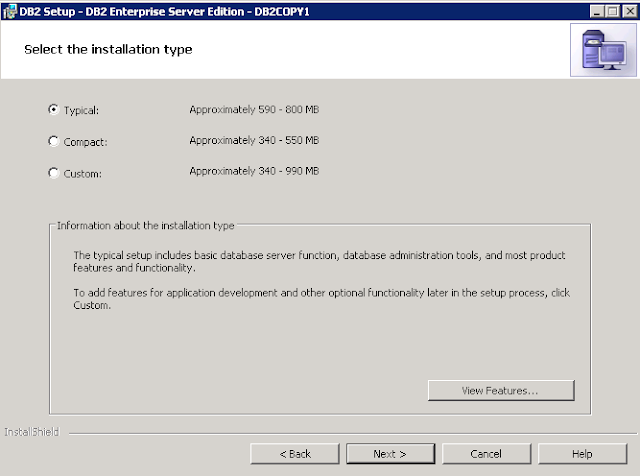640x476 pixels.
Task: Cancel the DB2 setup
Action: click(486, 454)
